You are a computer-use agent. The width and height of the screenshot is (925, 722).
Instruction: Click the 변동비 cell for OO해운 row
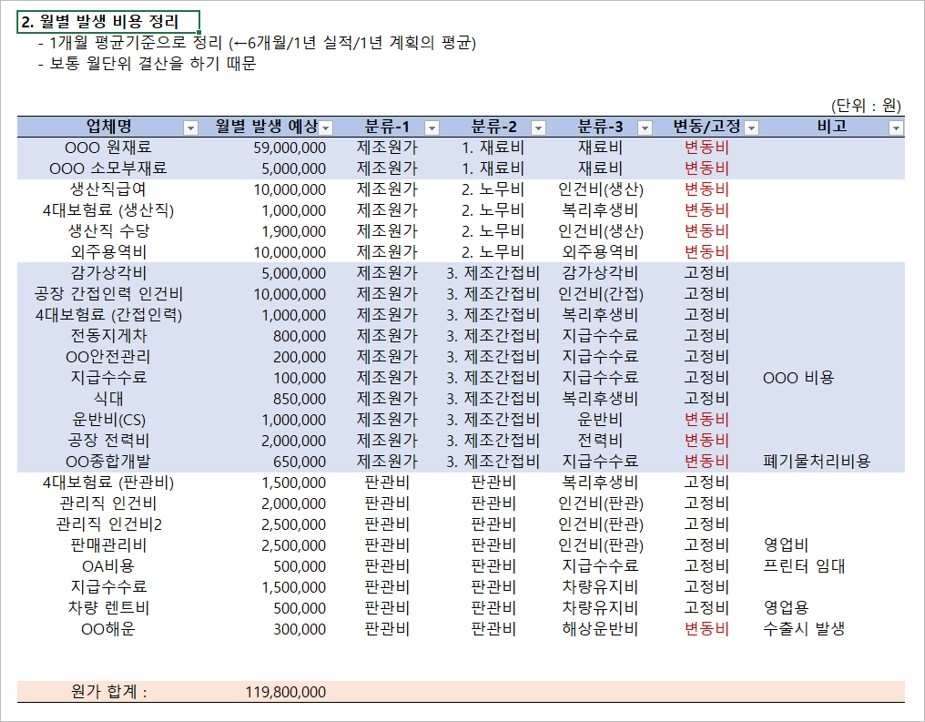click(x=707, y=629)
